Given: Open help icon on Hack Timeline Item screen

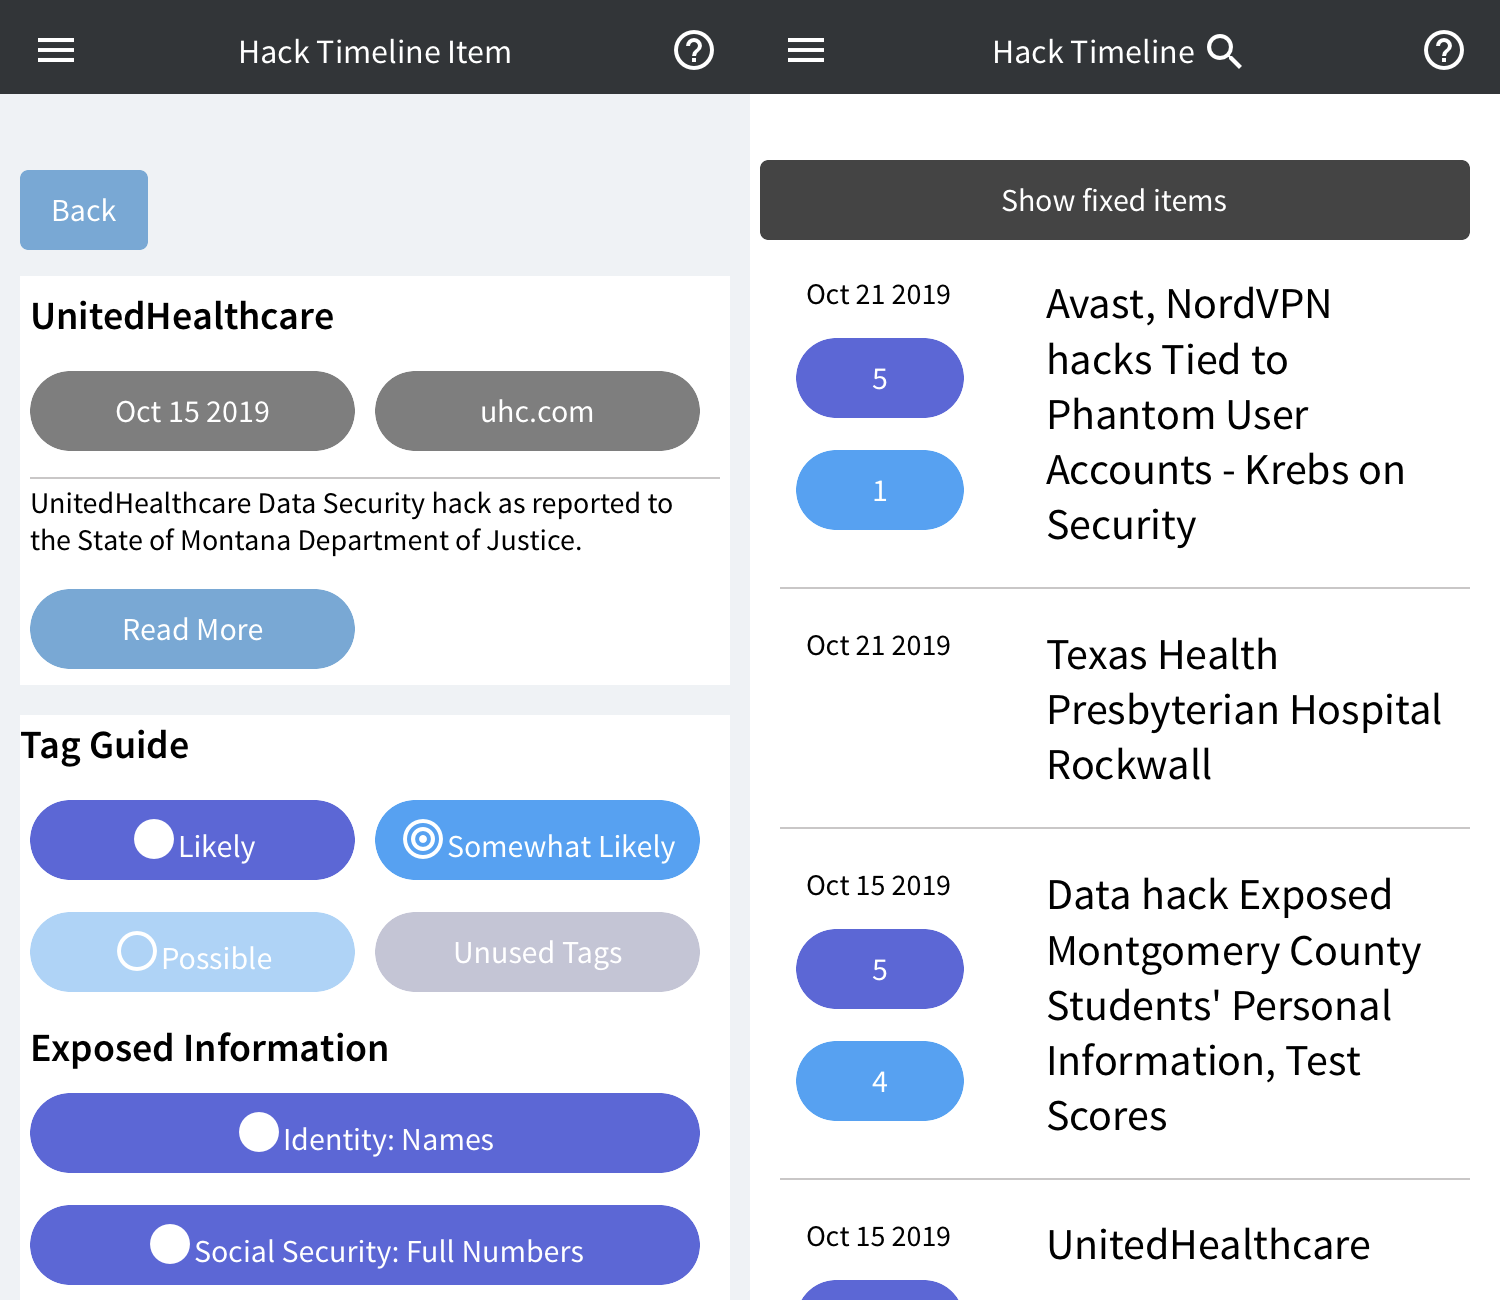Looking at the screenshot, I should pyautogui.click(x=694, y=50).
